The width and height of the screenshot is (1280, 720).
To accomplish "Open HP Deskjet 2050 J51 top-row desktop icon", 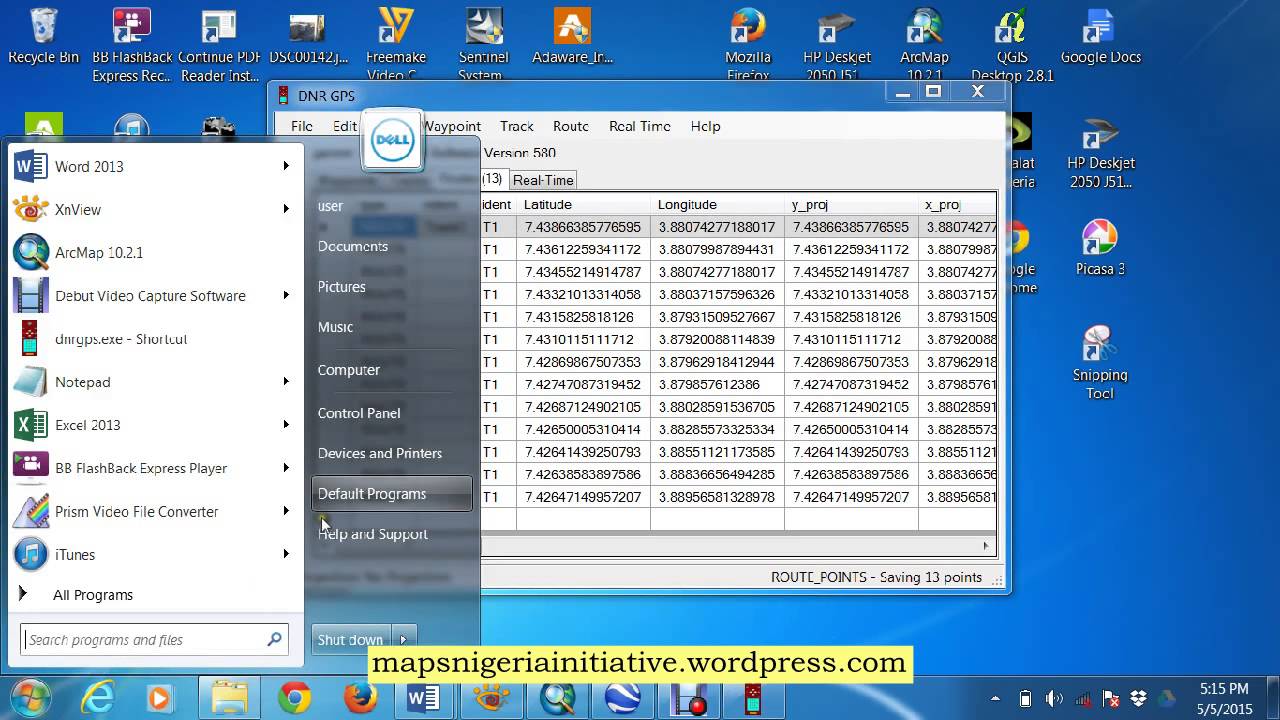I will click(x=837, y=45).
